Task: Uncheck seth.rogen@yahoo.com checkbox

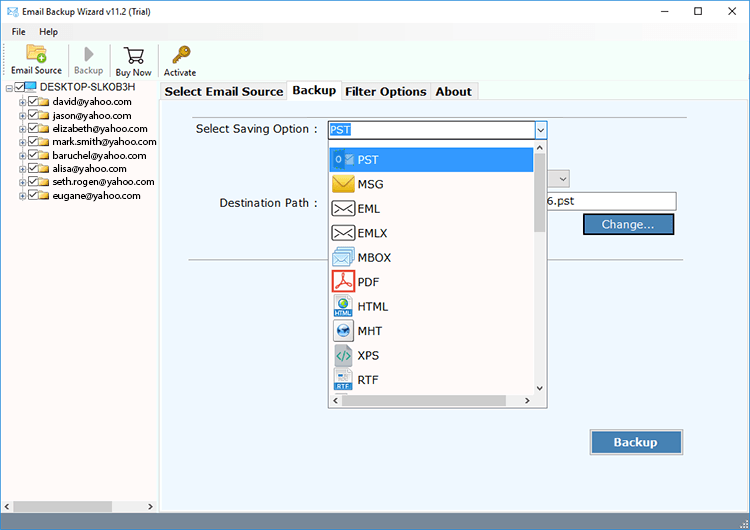Action: click(x=33, y=181)
